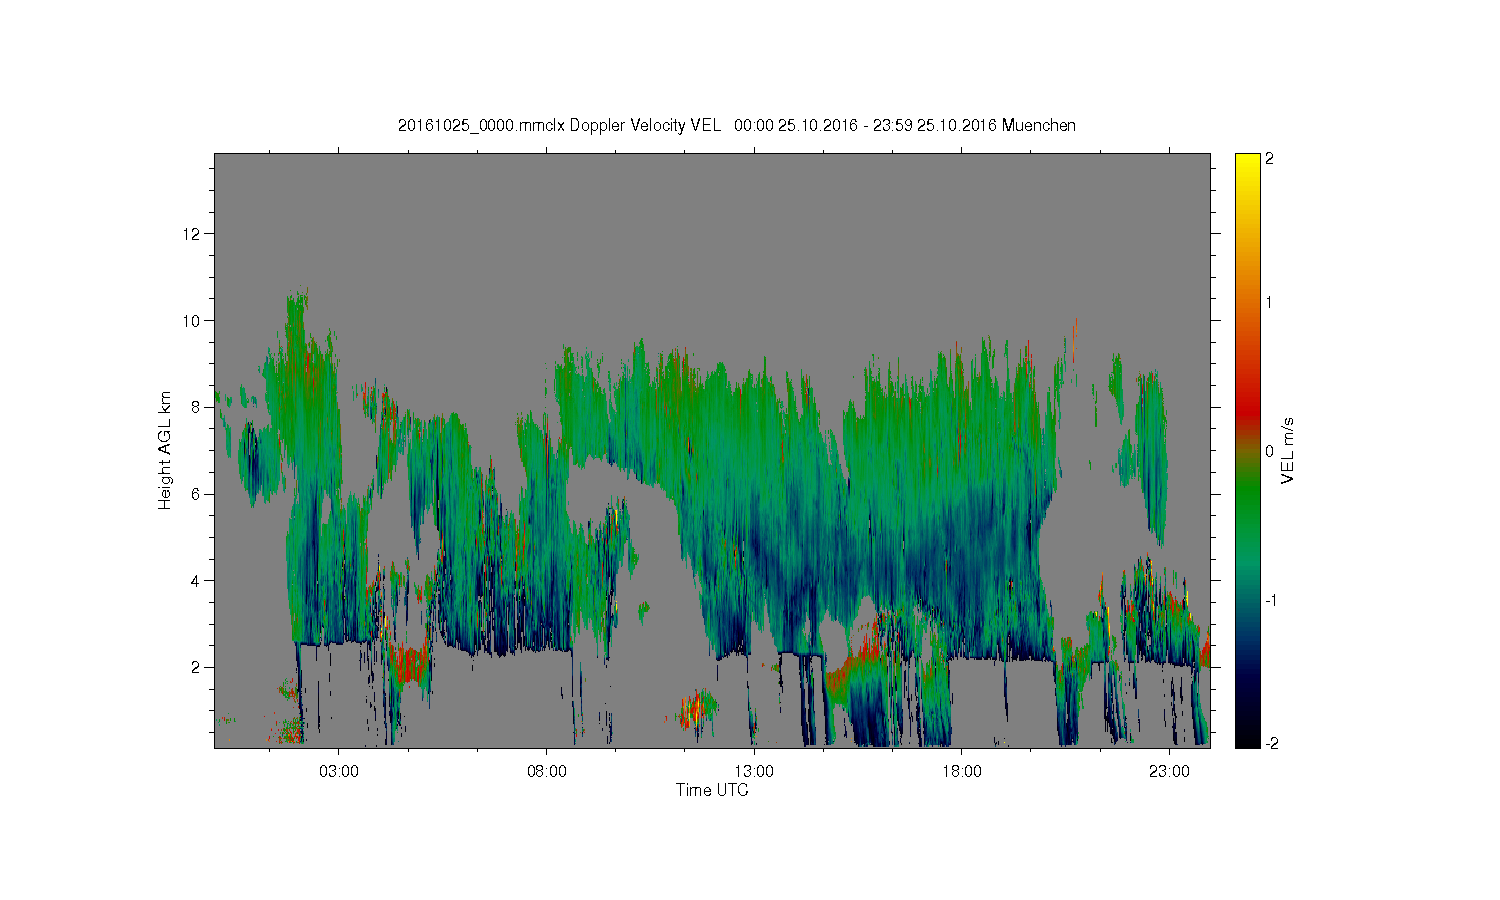Click the colorbar's -2 value label
Viewport: 1500px width, 900px height.
coord(1270,743)
